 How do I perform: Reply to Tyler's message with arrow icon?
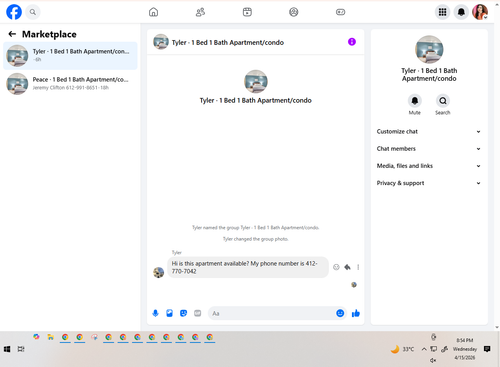coord(347,267)
